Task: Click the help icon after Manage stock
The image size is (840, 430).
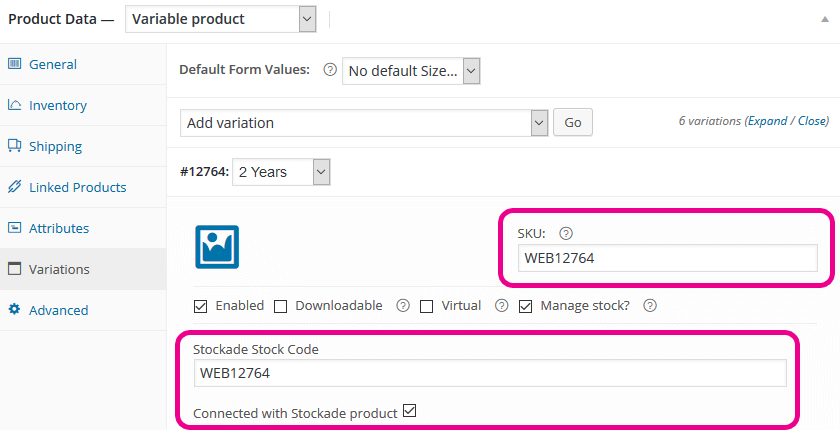Action: tap(650, 306)
